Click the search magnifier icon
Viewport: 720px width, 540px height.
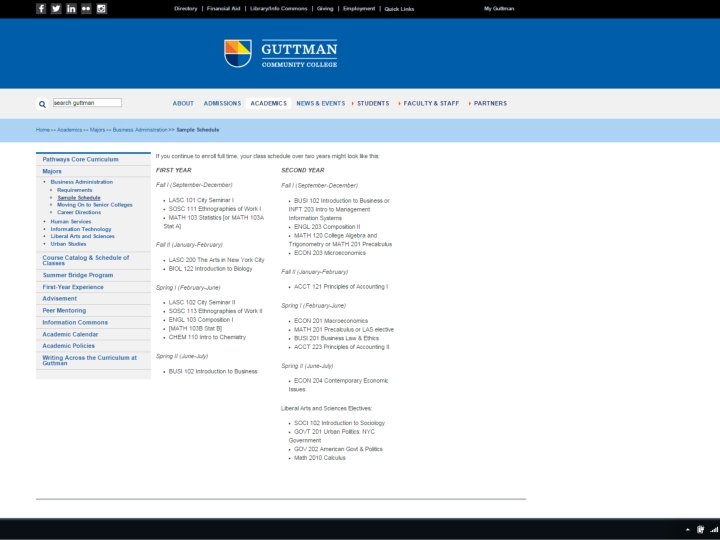click(x=42, y=104)
